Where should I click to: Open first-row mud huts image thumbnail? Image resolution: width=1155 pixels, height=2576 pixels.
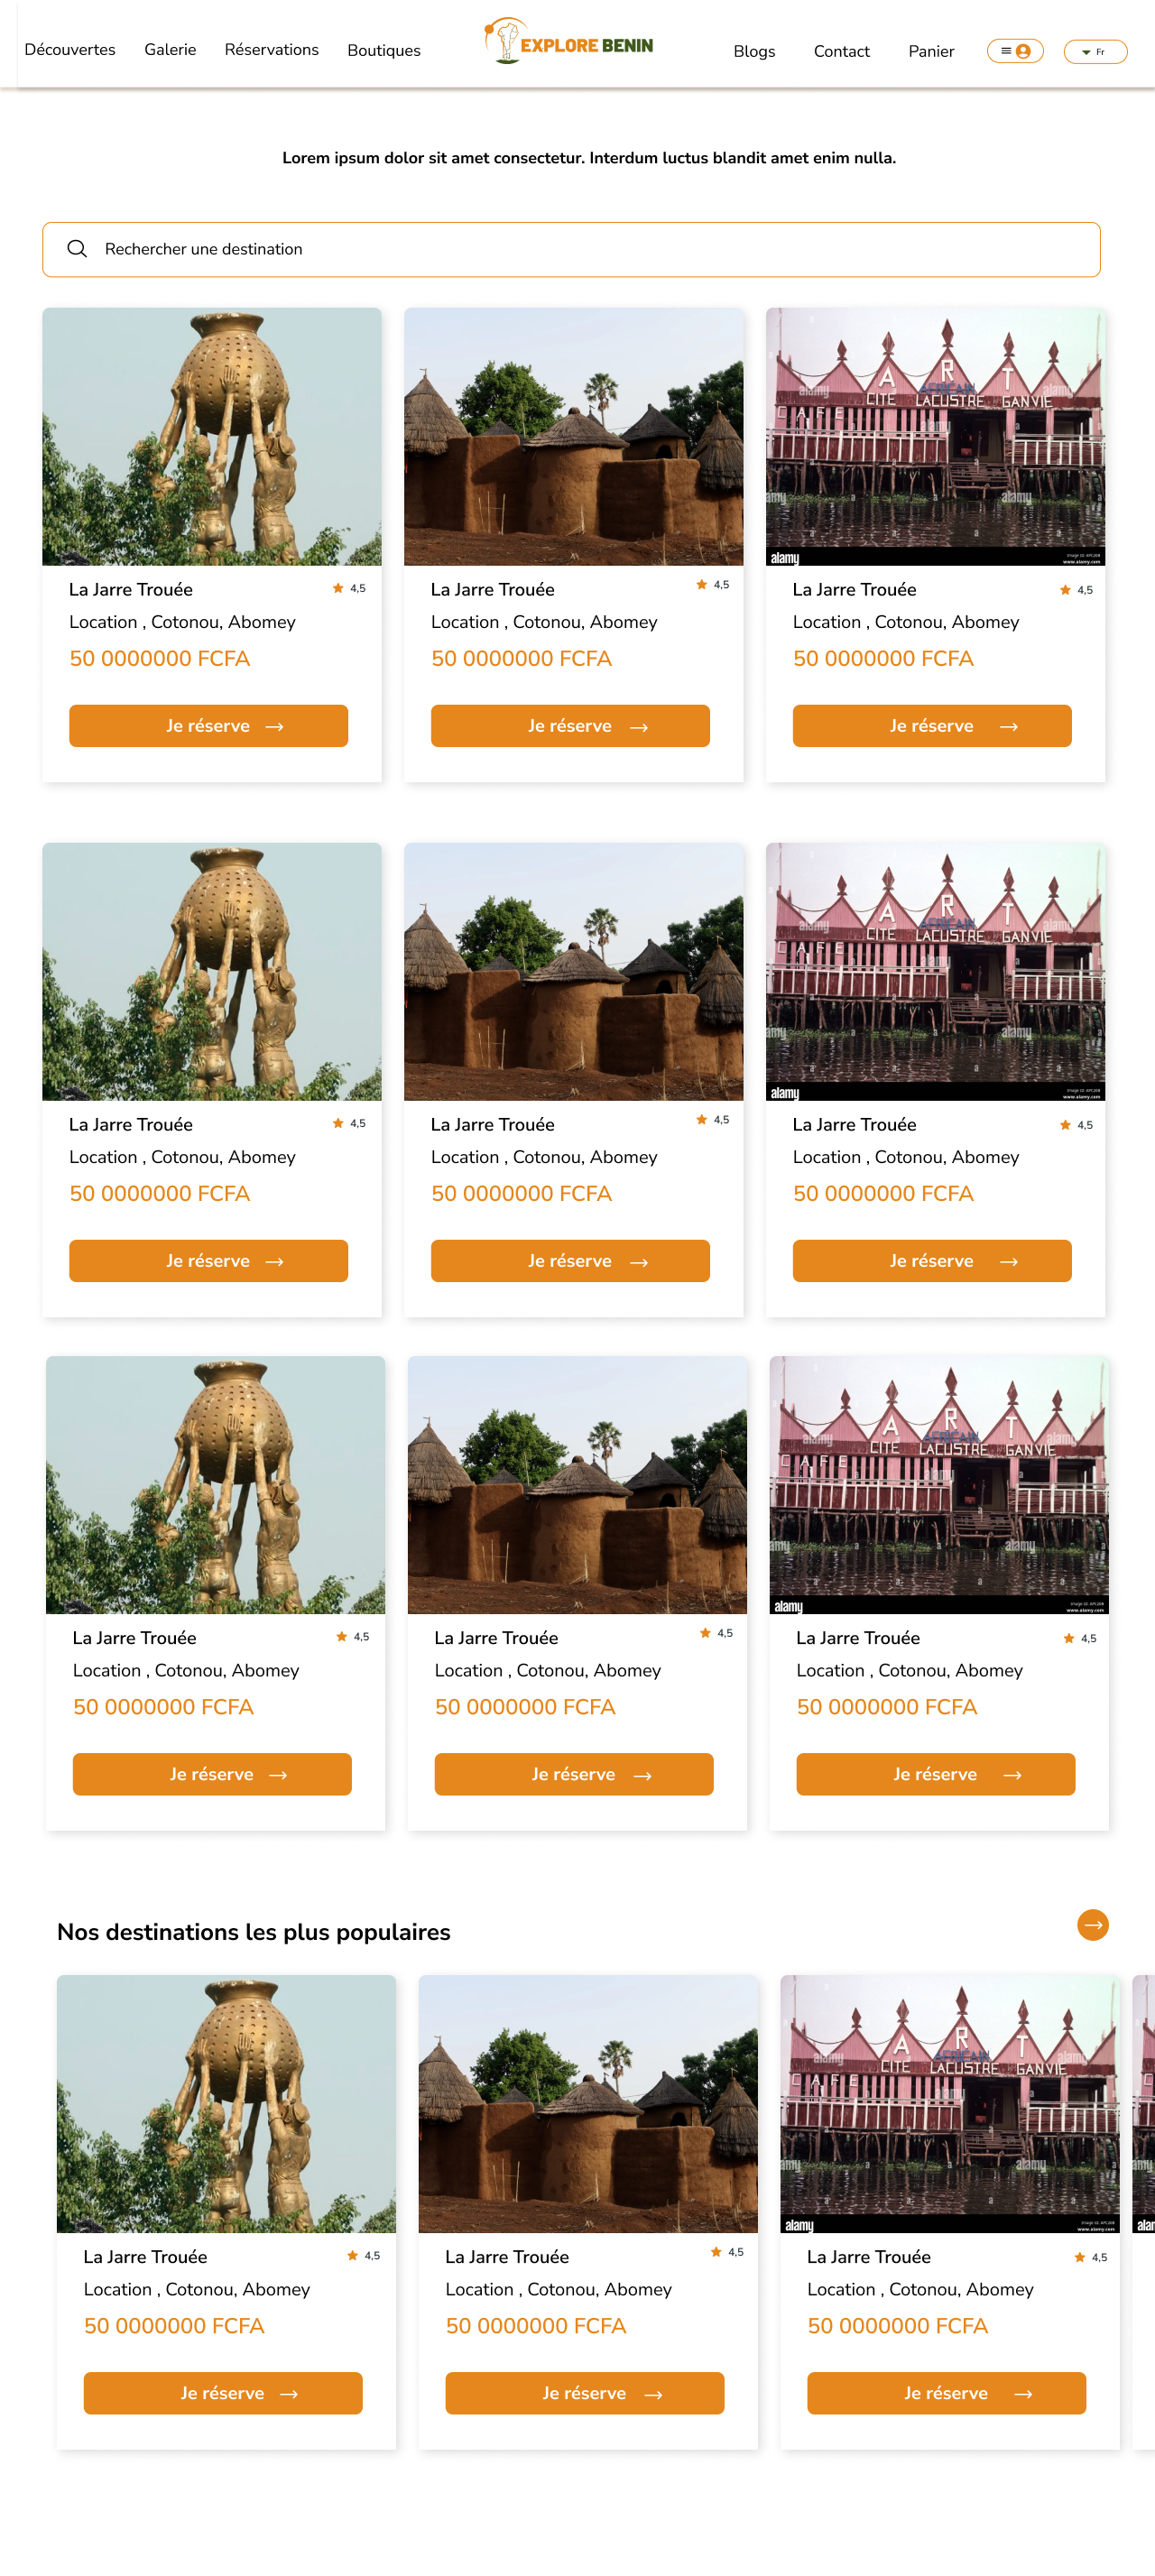574,437
